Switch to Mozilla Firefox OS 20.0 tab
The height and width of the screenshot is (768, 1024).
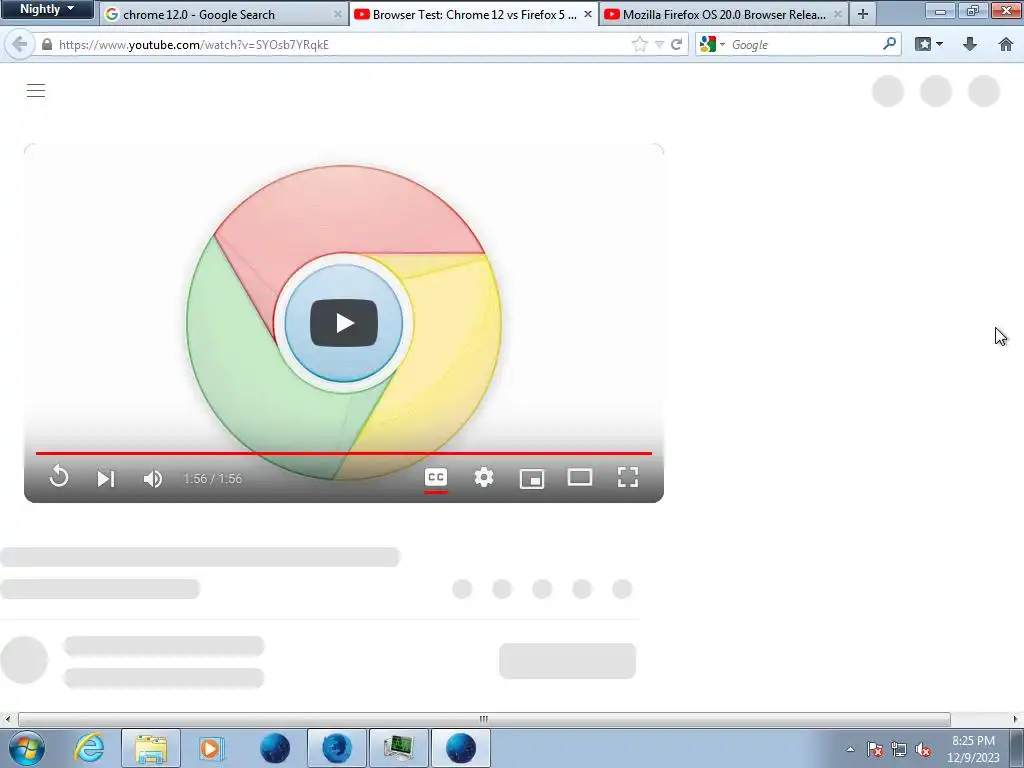click(x=724, y=14)
